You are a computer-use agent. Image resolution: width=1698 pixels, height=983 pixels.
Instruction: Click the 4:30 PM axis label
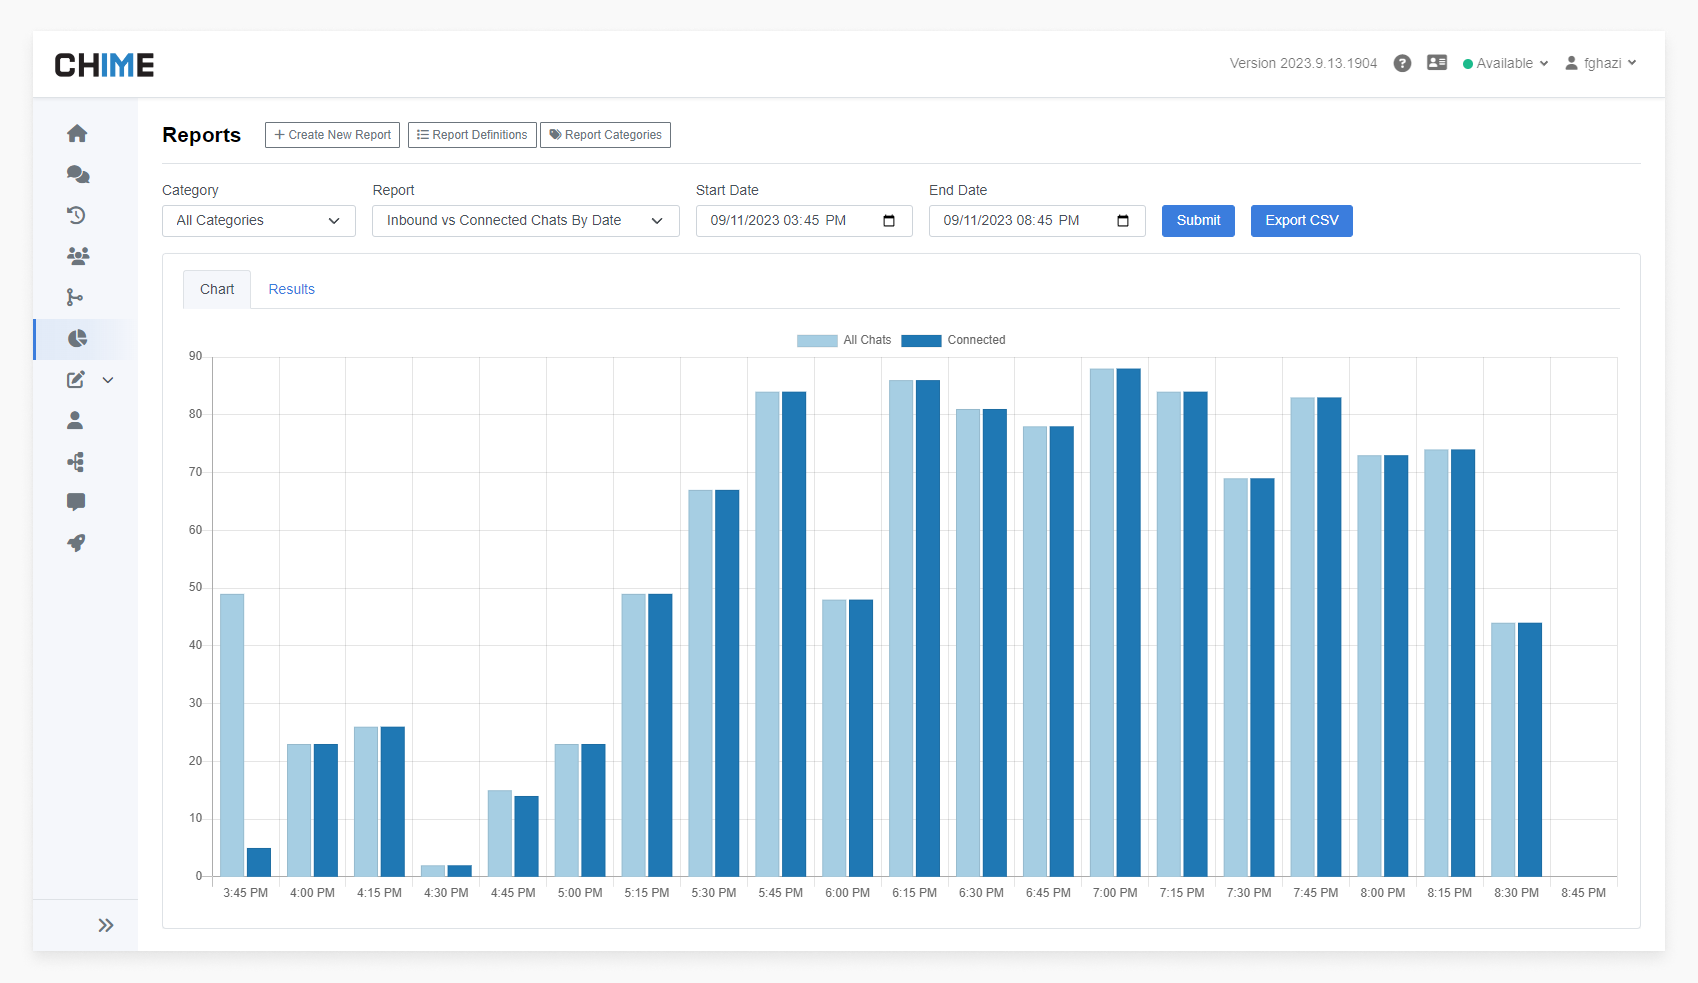pyautogui.click(x=446, y=893)
